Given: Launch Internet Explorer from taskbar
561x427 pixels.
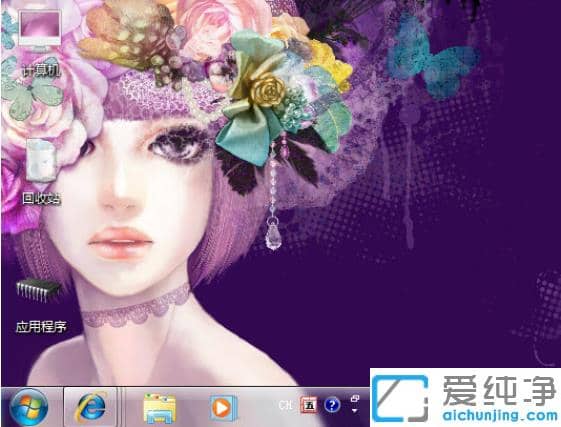Looking at the screenshot, I should click(x=91, y=407).
